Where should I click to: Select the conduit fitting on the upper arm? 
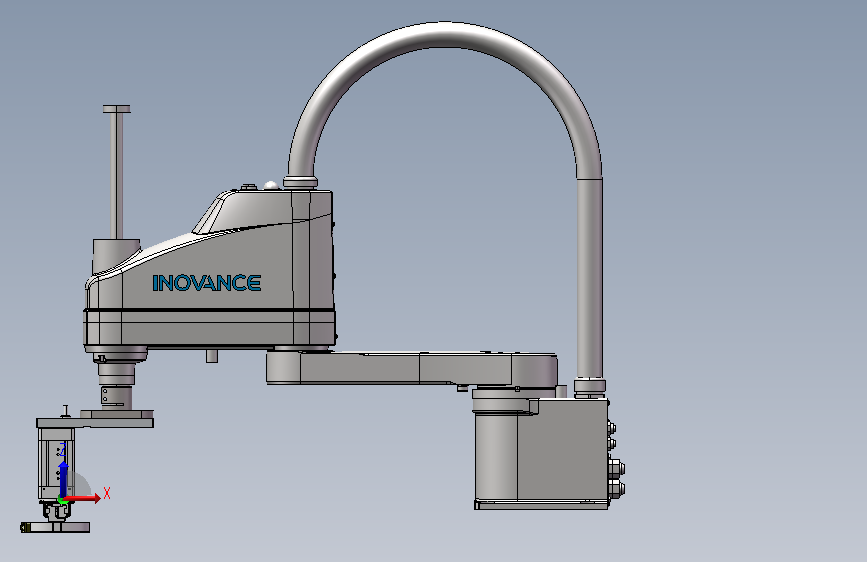point(300,183)
